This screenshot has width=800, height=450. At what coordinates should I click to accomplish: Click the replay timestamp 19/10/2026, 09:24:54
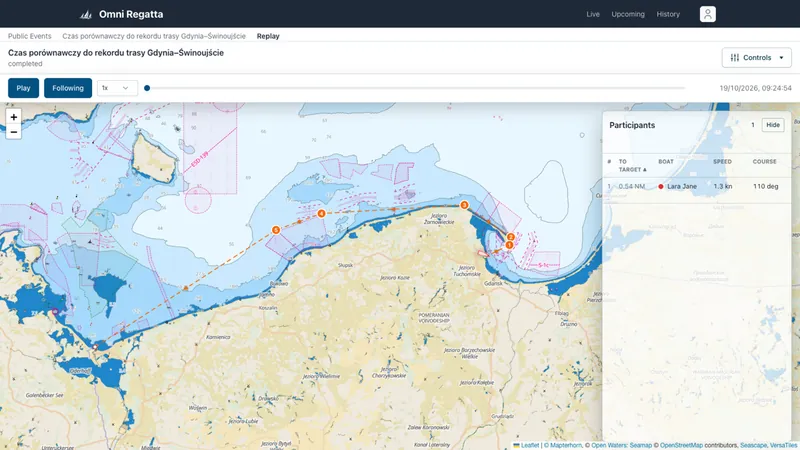(x=755, y=88)
